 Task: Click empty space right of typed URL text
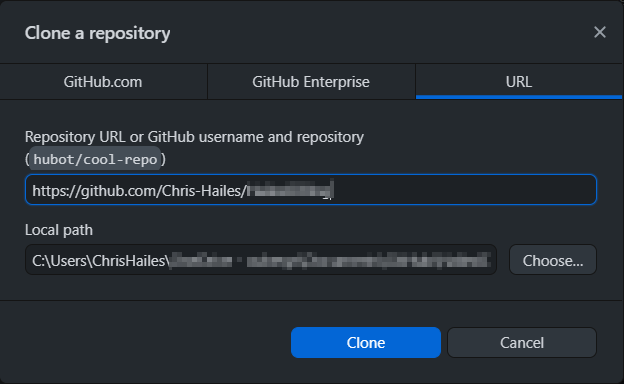464,190
